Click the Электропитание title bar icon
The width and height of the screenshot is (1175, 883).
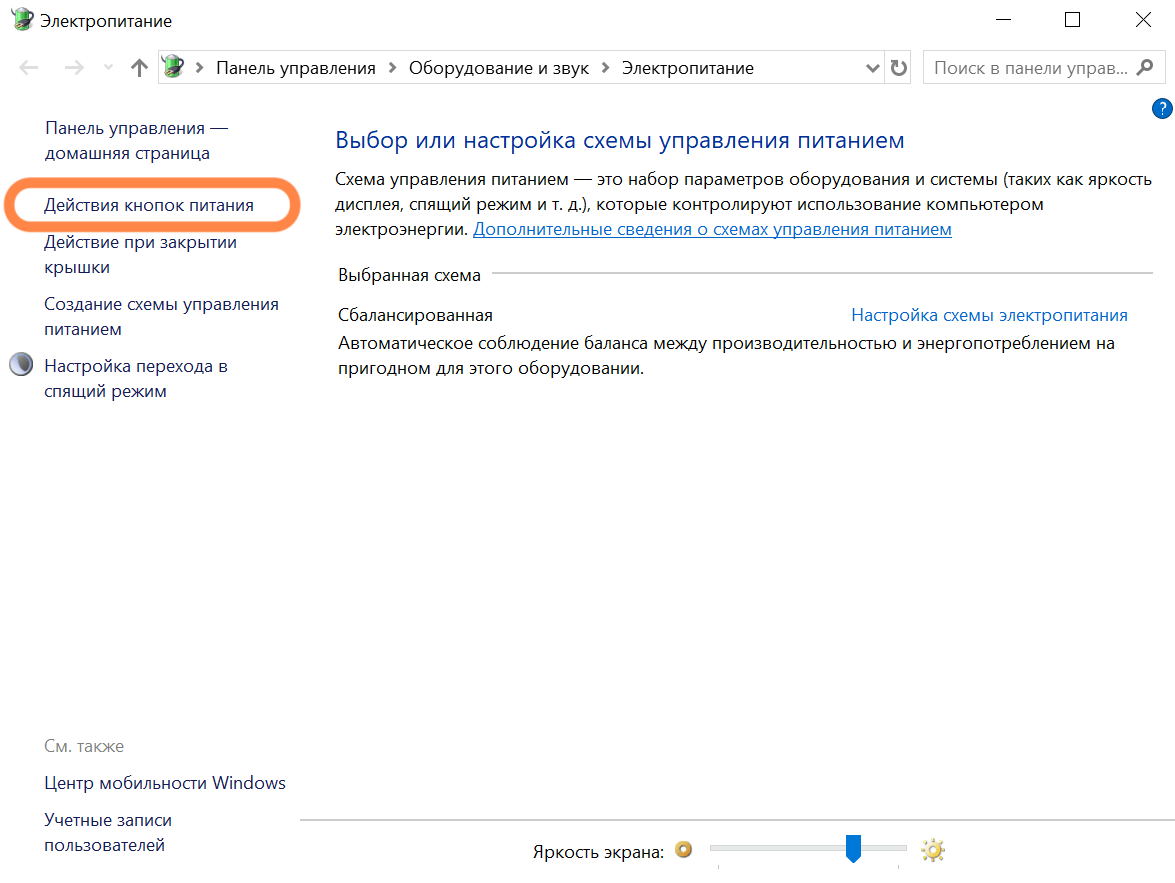coord(22,19)
